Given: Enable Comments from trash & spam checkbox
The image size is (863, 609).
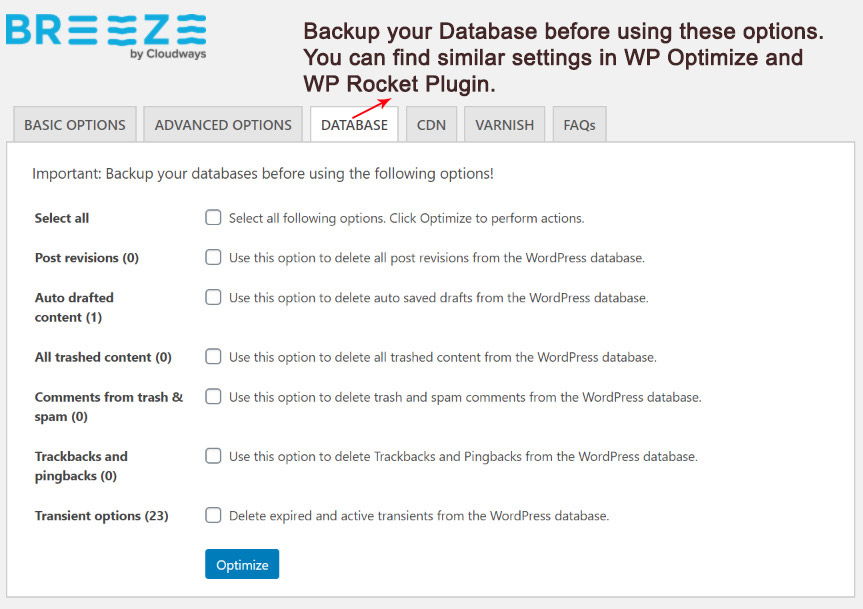Looking at the screenshot, I should click(x=214, y=396).
